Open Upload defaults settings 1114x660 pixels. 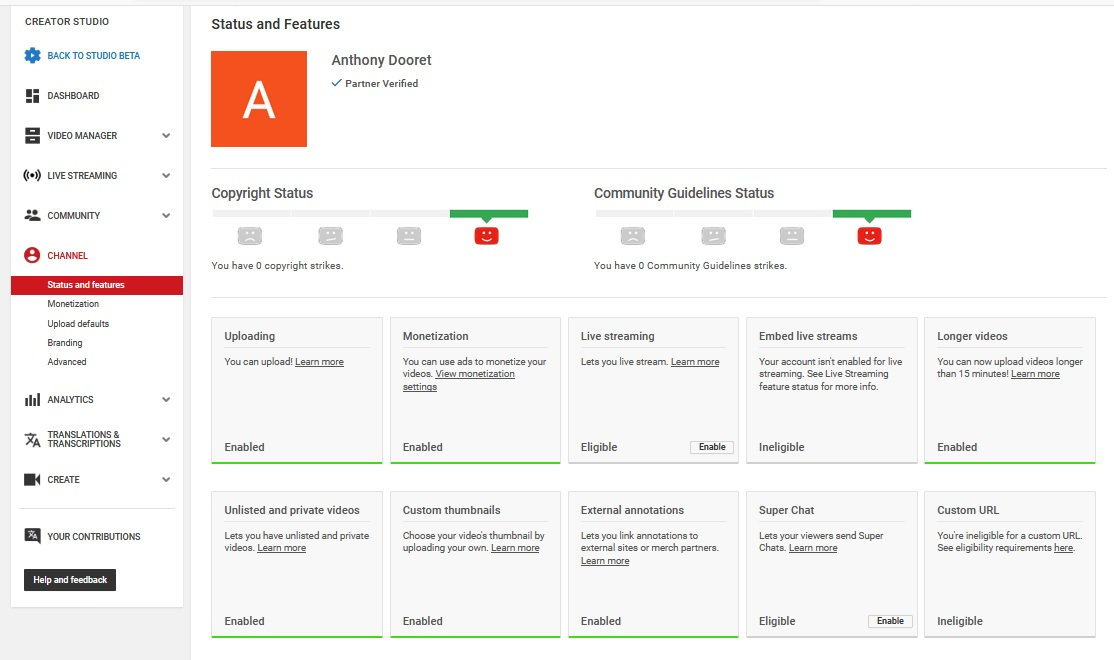click(78, 324)
